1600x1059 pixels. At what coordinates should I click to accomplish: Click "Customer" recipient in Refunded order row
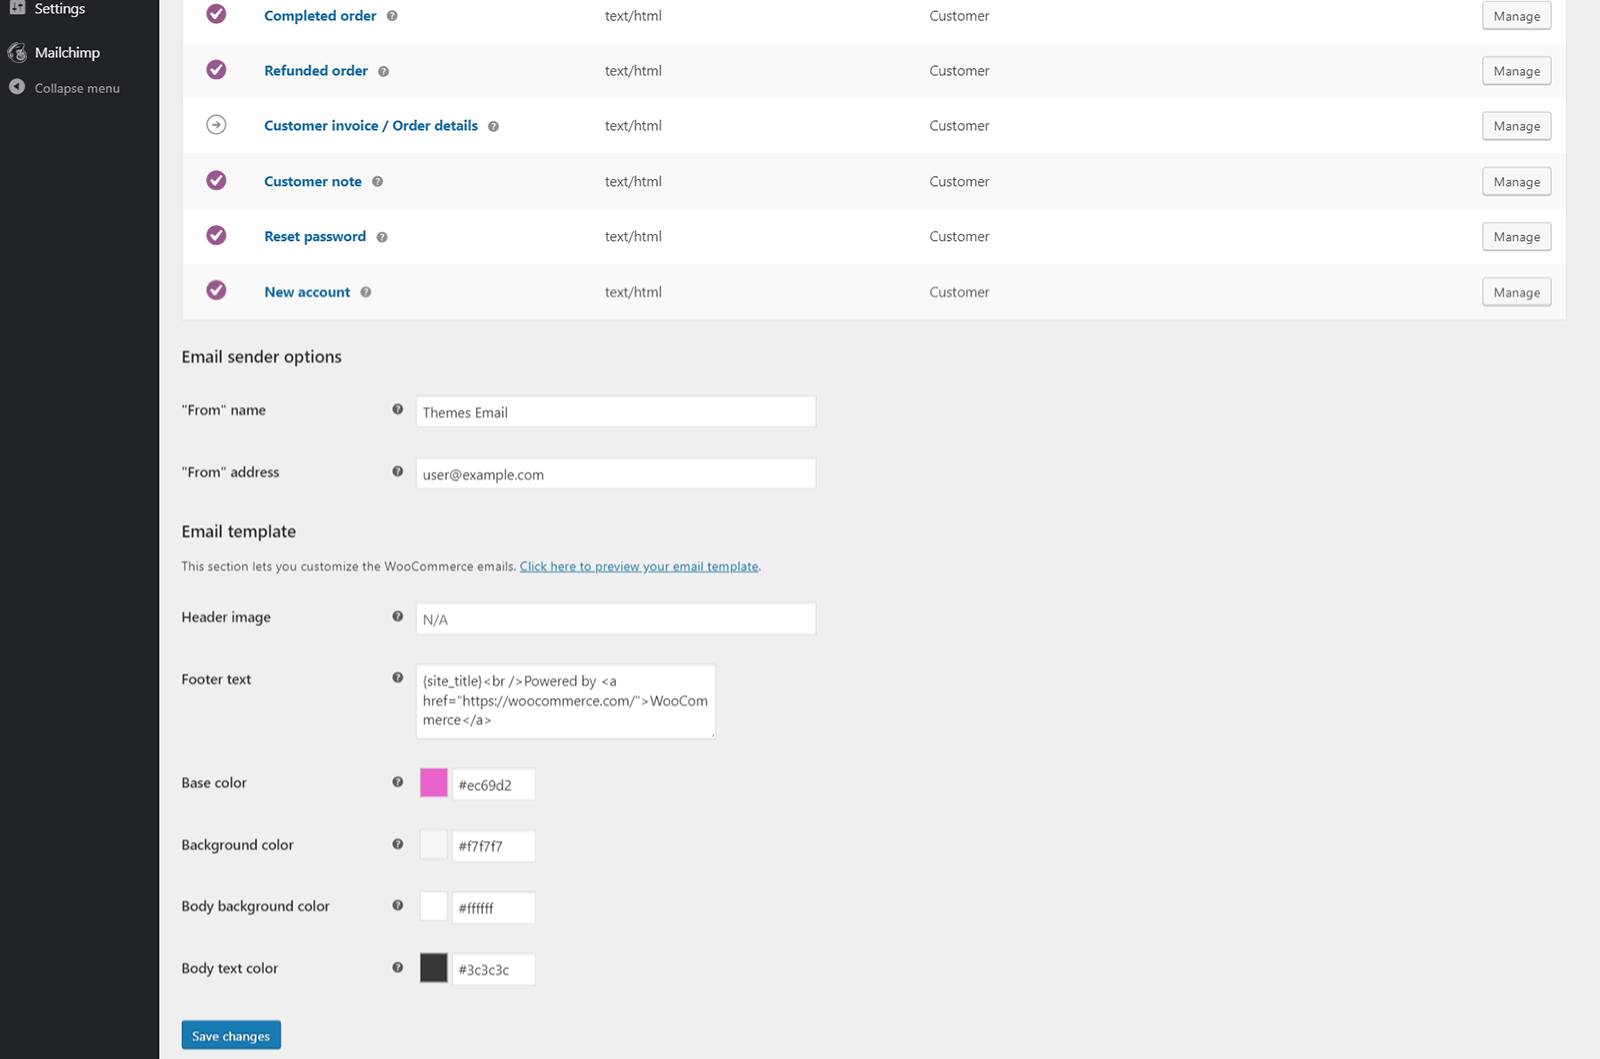click(959, 71)
